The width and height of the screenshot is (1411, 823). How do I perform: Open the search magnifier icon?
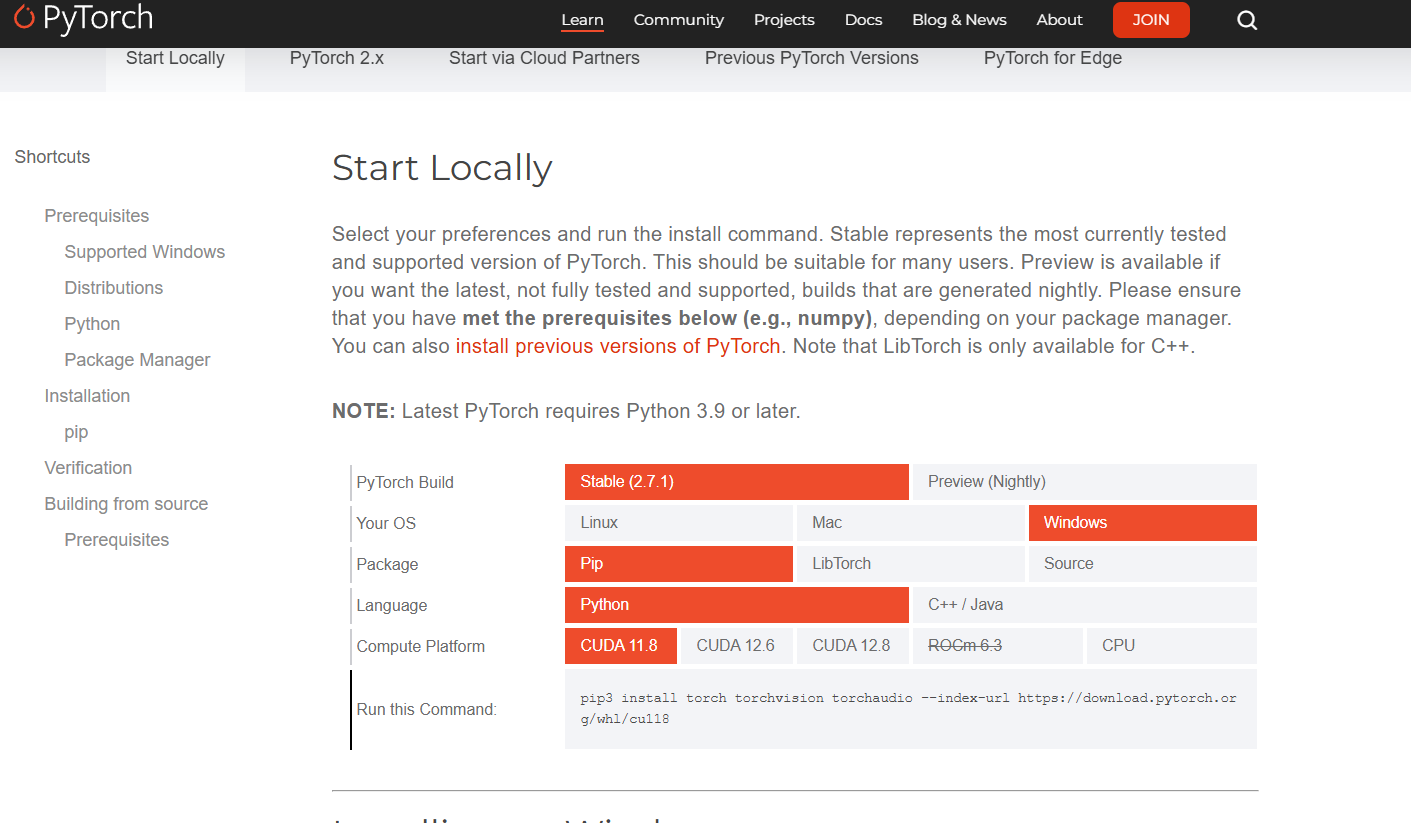(1247, 20)
